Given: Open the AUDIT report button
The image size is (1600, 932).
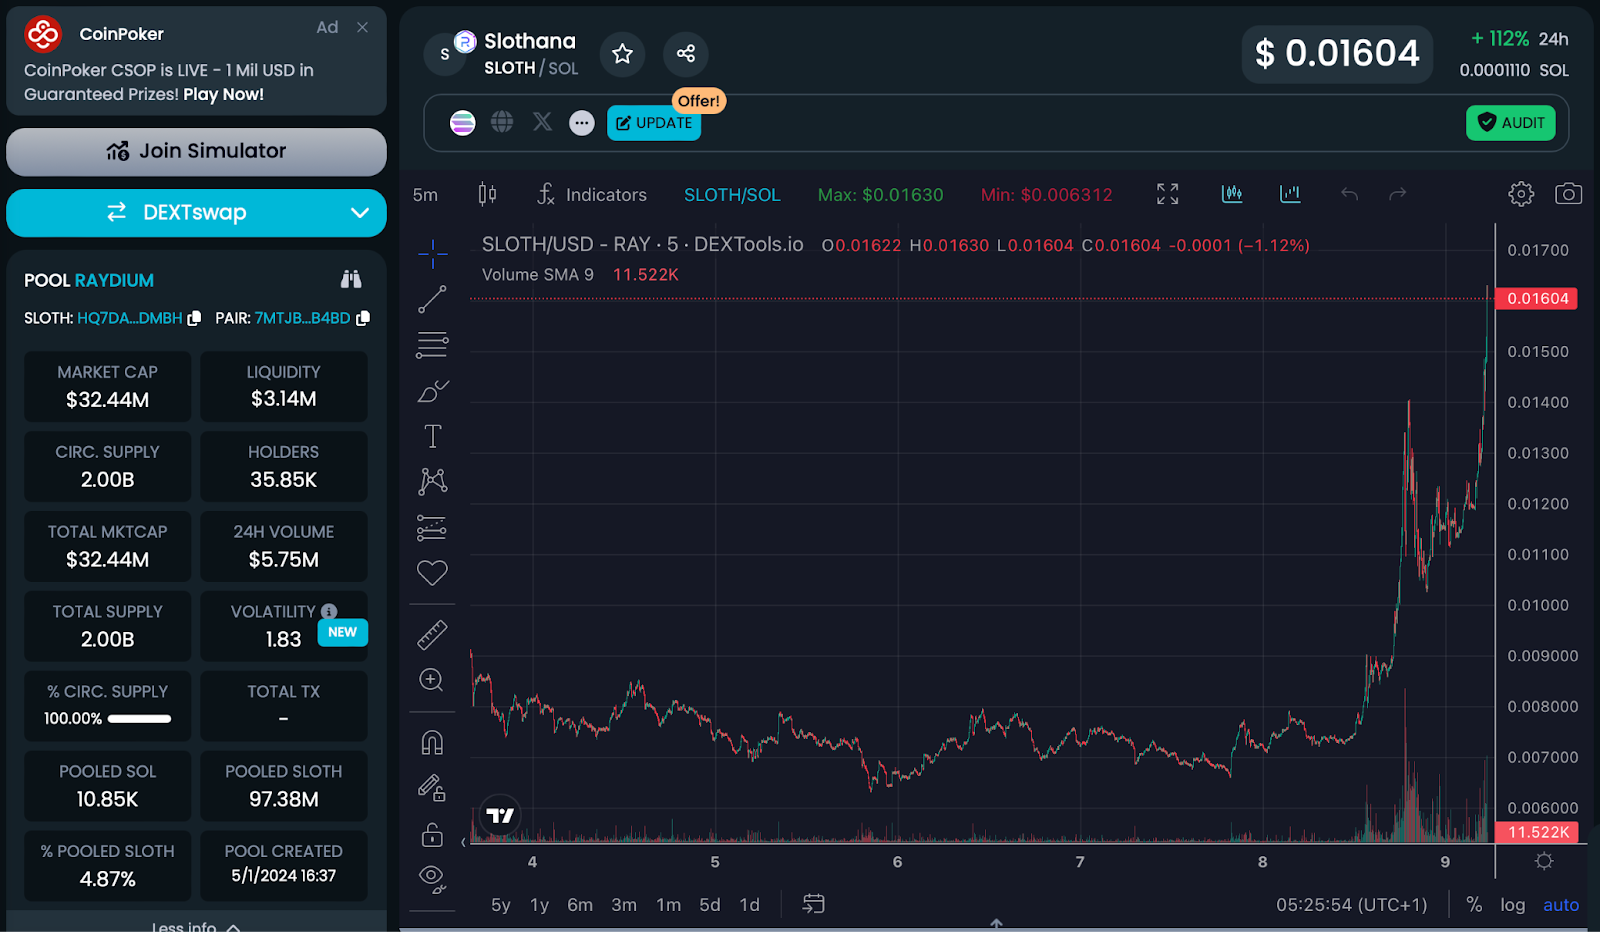Looking at the screenshot, I should [1511, 123].
